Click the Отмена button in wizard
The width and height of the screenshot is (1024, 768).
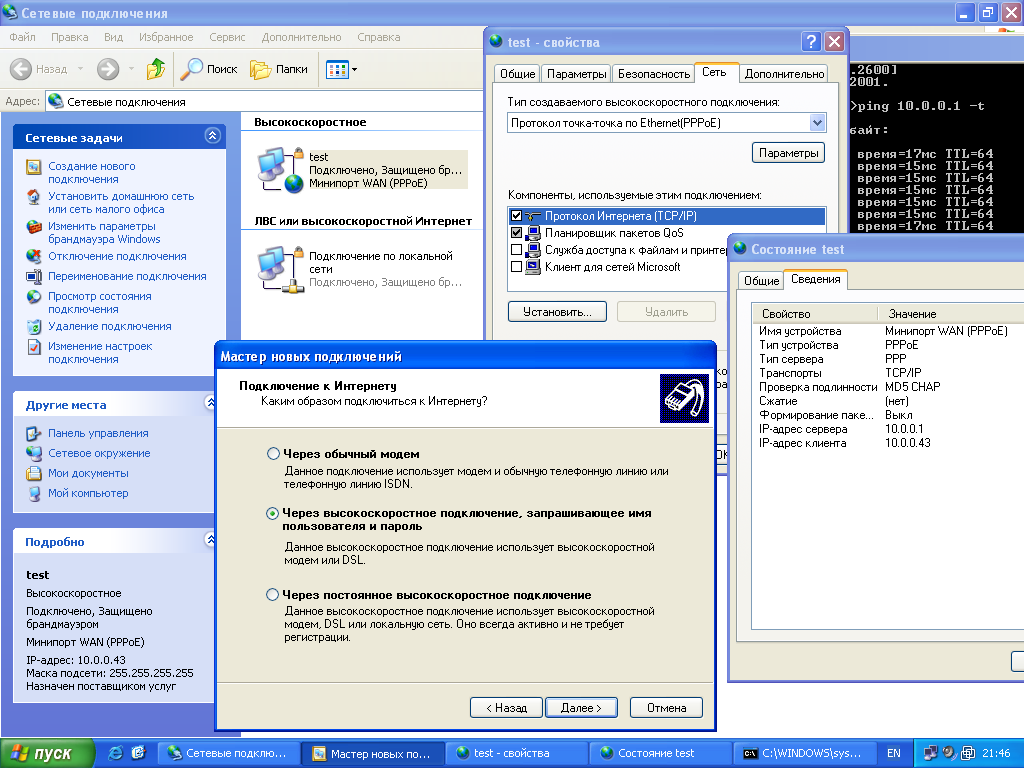pyautogui.click(x=666, y=708)
